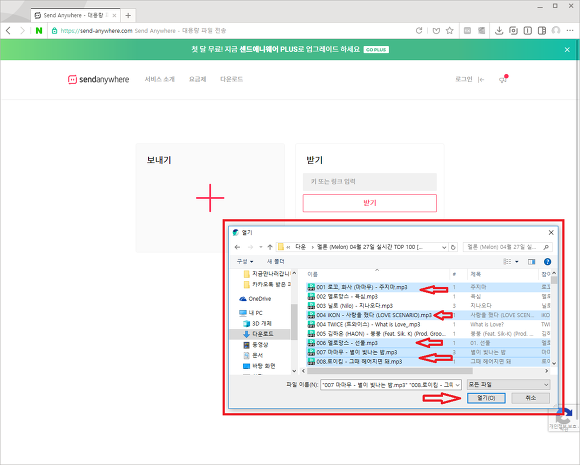Screen dimensions: 580x465
Task: Sort by the 제목 title column header
Action: (x=476, y=274)
